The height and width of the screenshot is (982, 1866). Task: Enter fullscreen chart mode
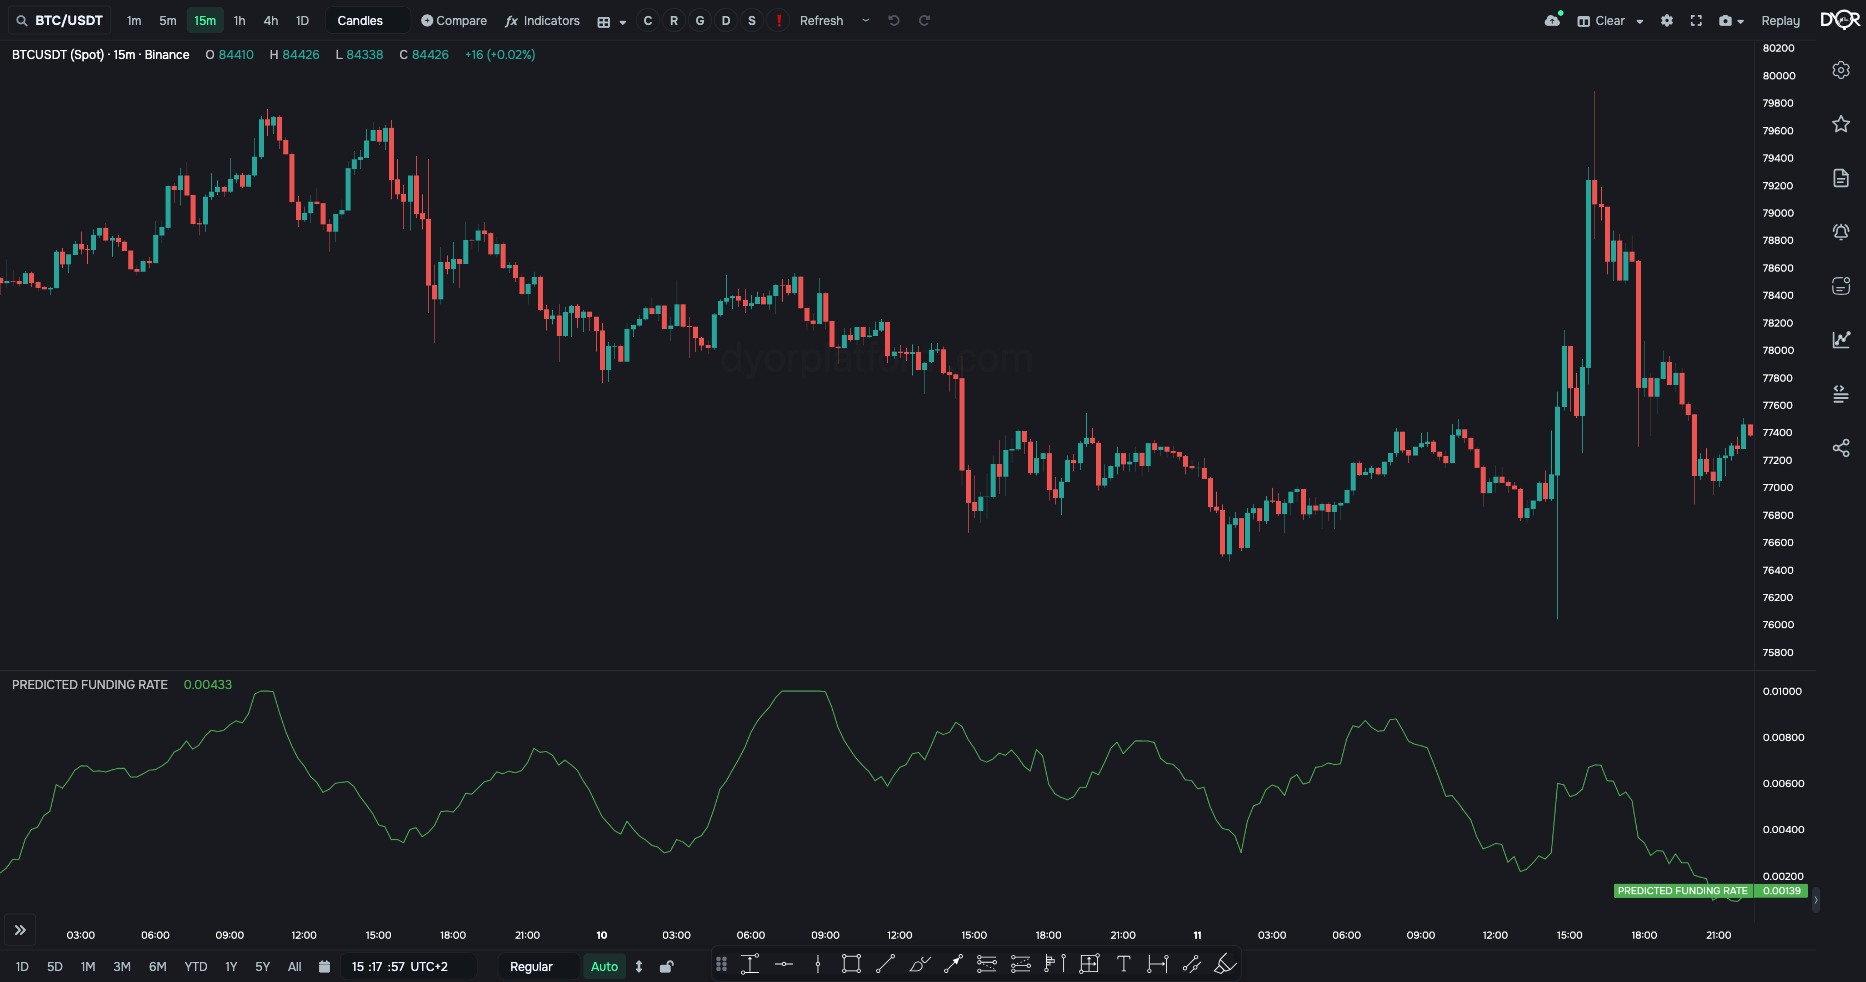click(x=1696, y=21)
